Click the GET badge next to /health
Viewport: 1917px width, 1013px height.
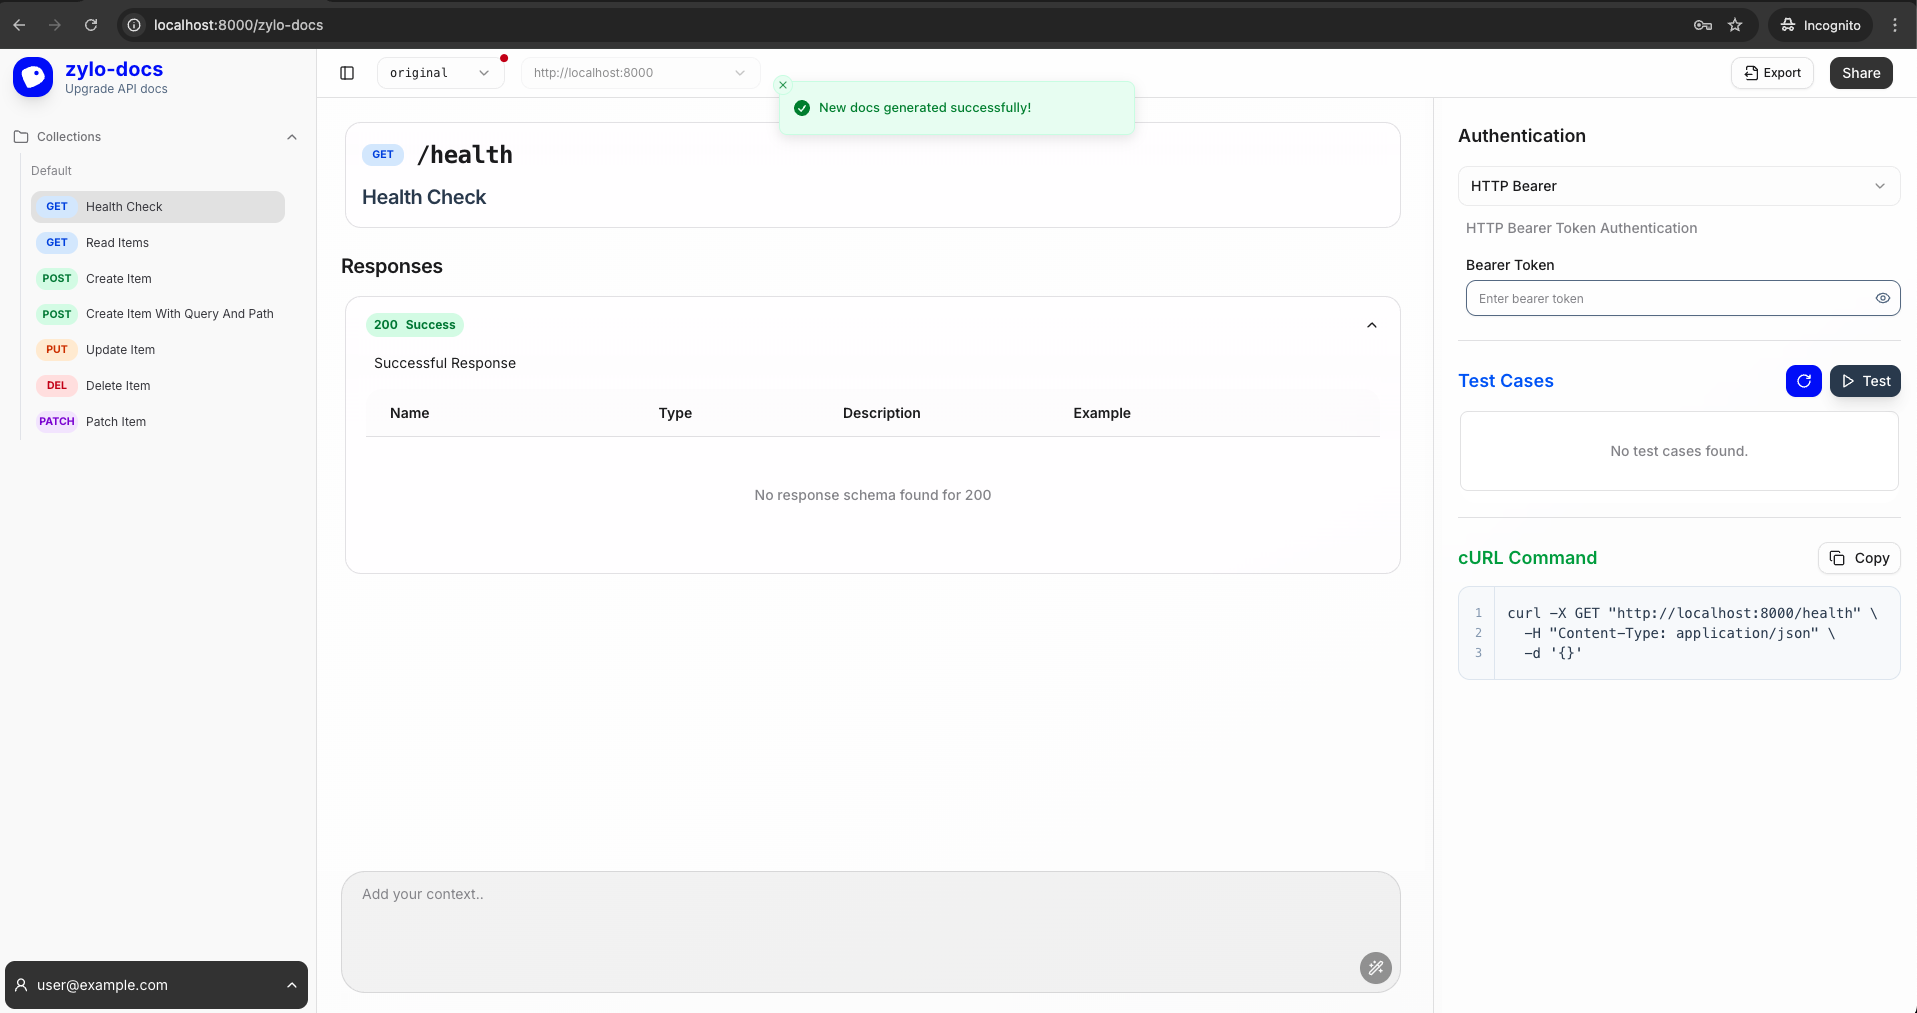coord(383,155)
